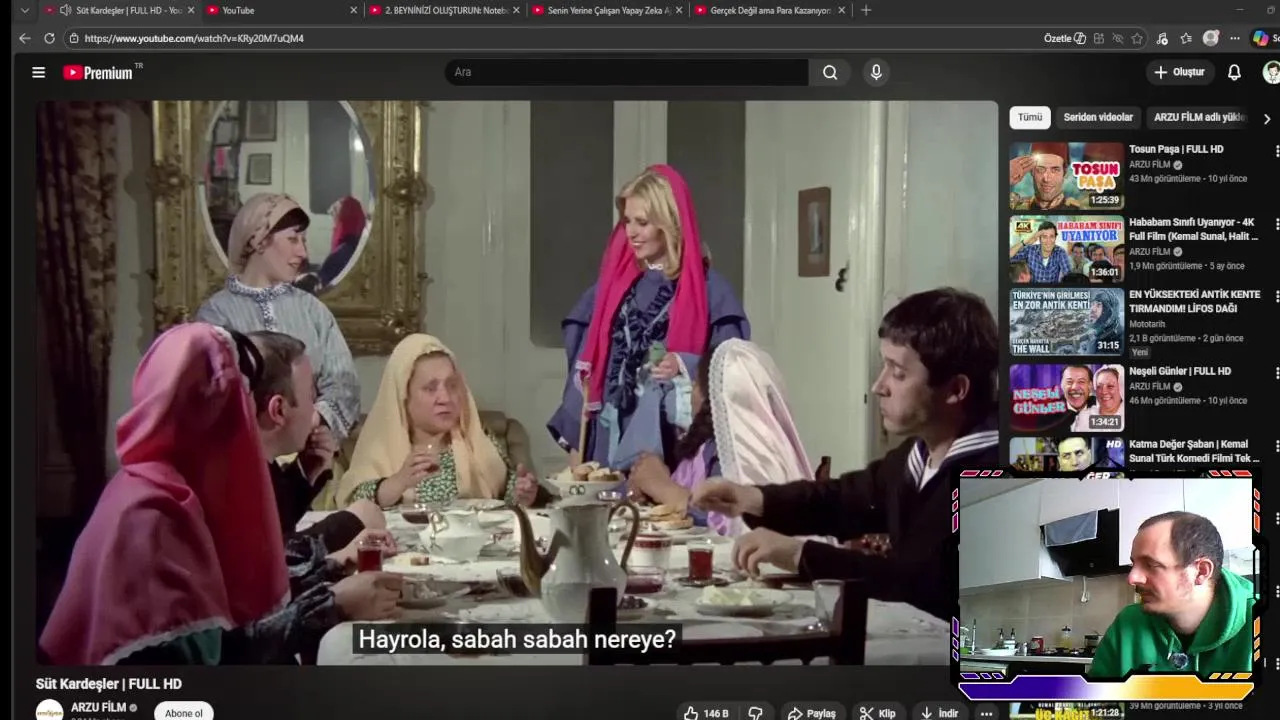
Task: Open 'Neşeli Günler | FULL HD' title
Action: pos(1180,371)
